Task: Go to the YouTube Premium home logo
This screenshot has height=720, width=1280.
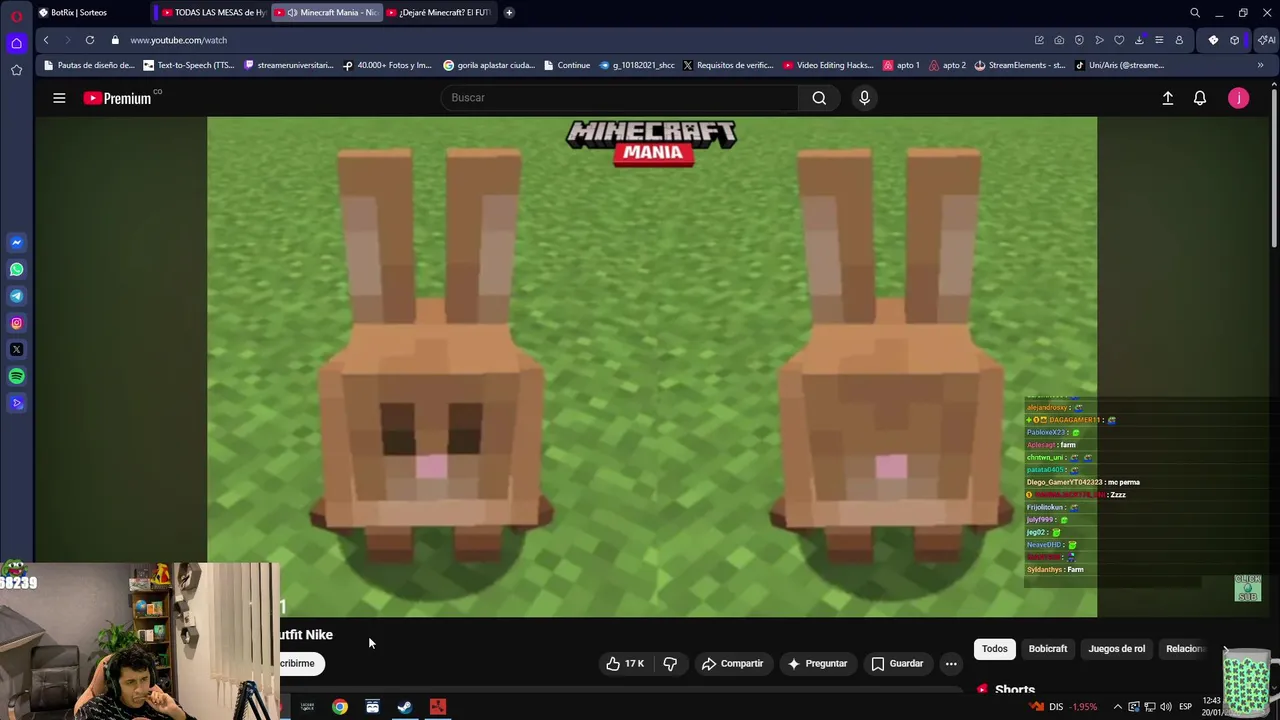Action: click(x=121, y=98)
